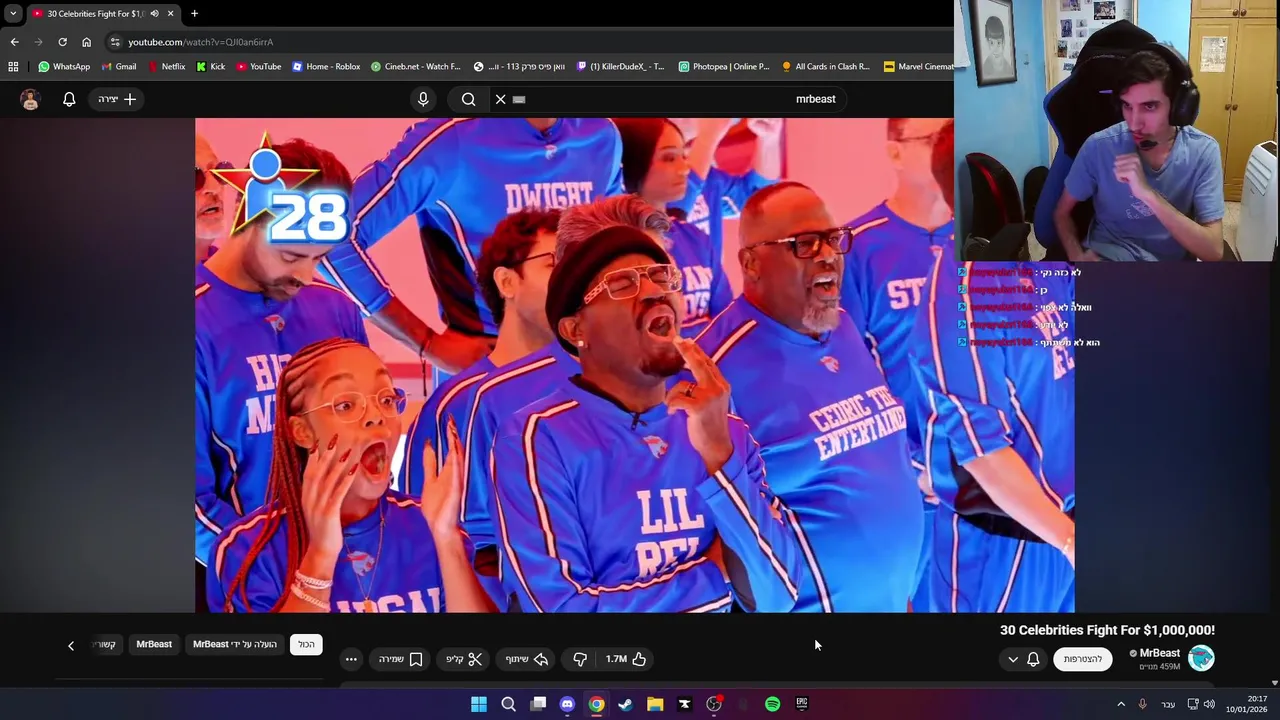Select the MrBeast filter chip

[154, 644]
